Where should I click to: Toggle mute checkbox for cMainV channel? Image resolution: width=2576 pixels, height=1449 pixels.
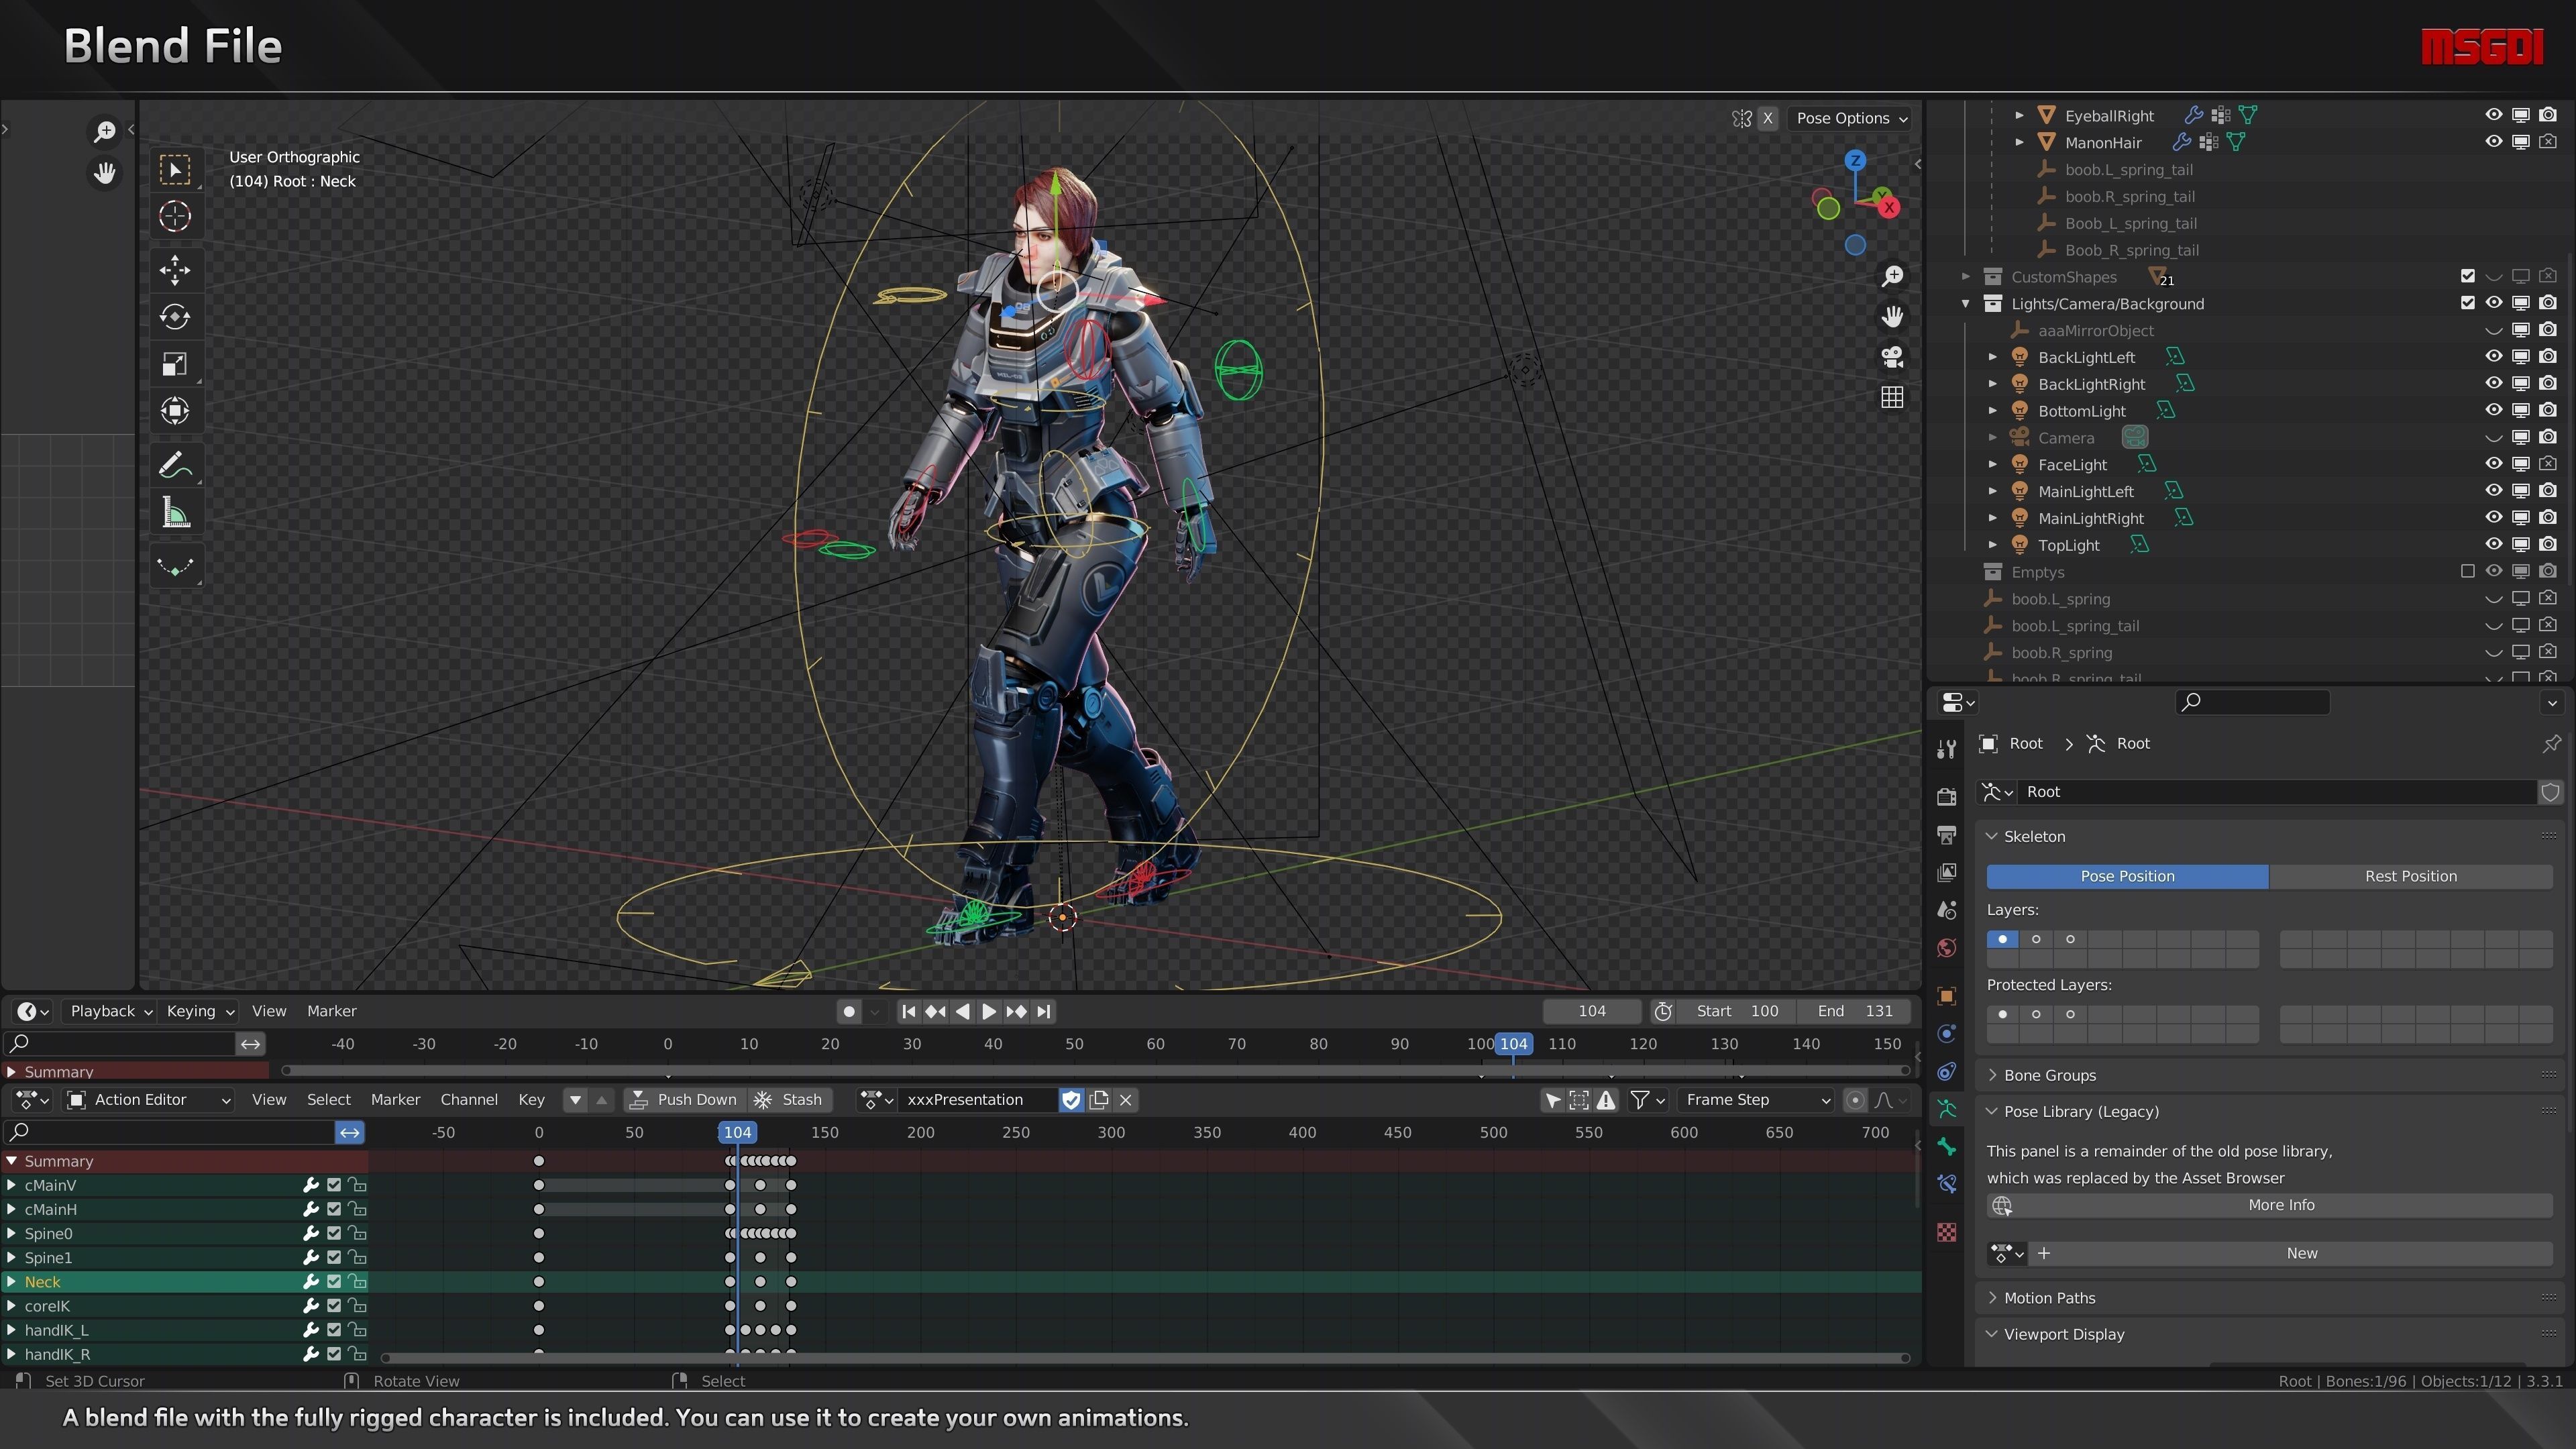click(334, 1185)
